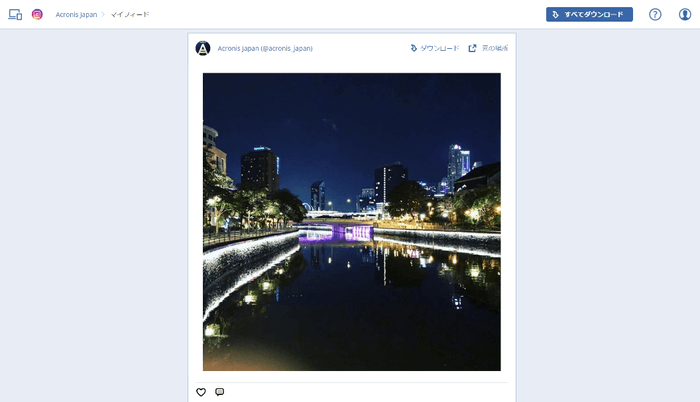
Task: Open the help question mark icon
Action: 655,14
